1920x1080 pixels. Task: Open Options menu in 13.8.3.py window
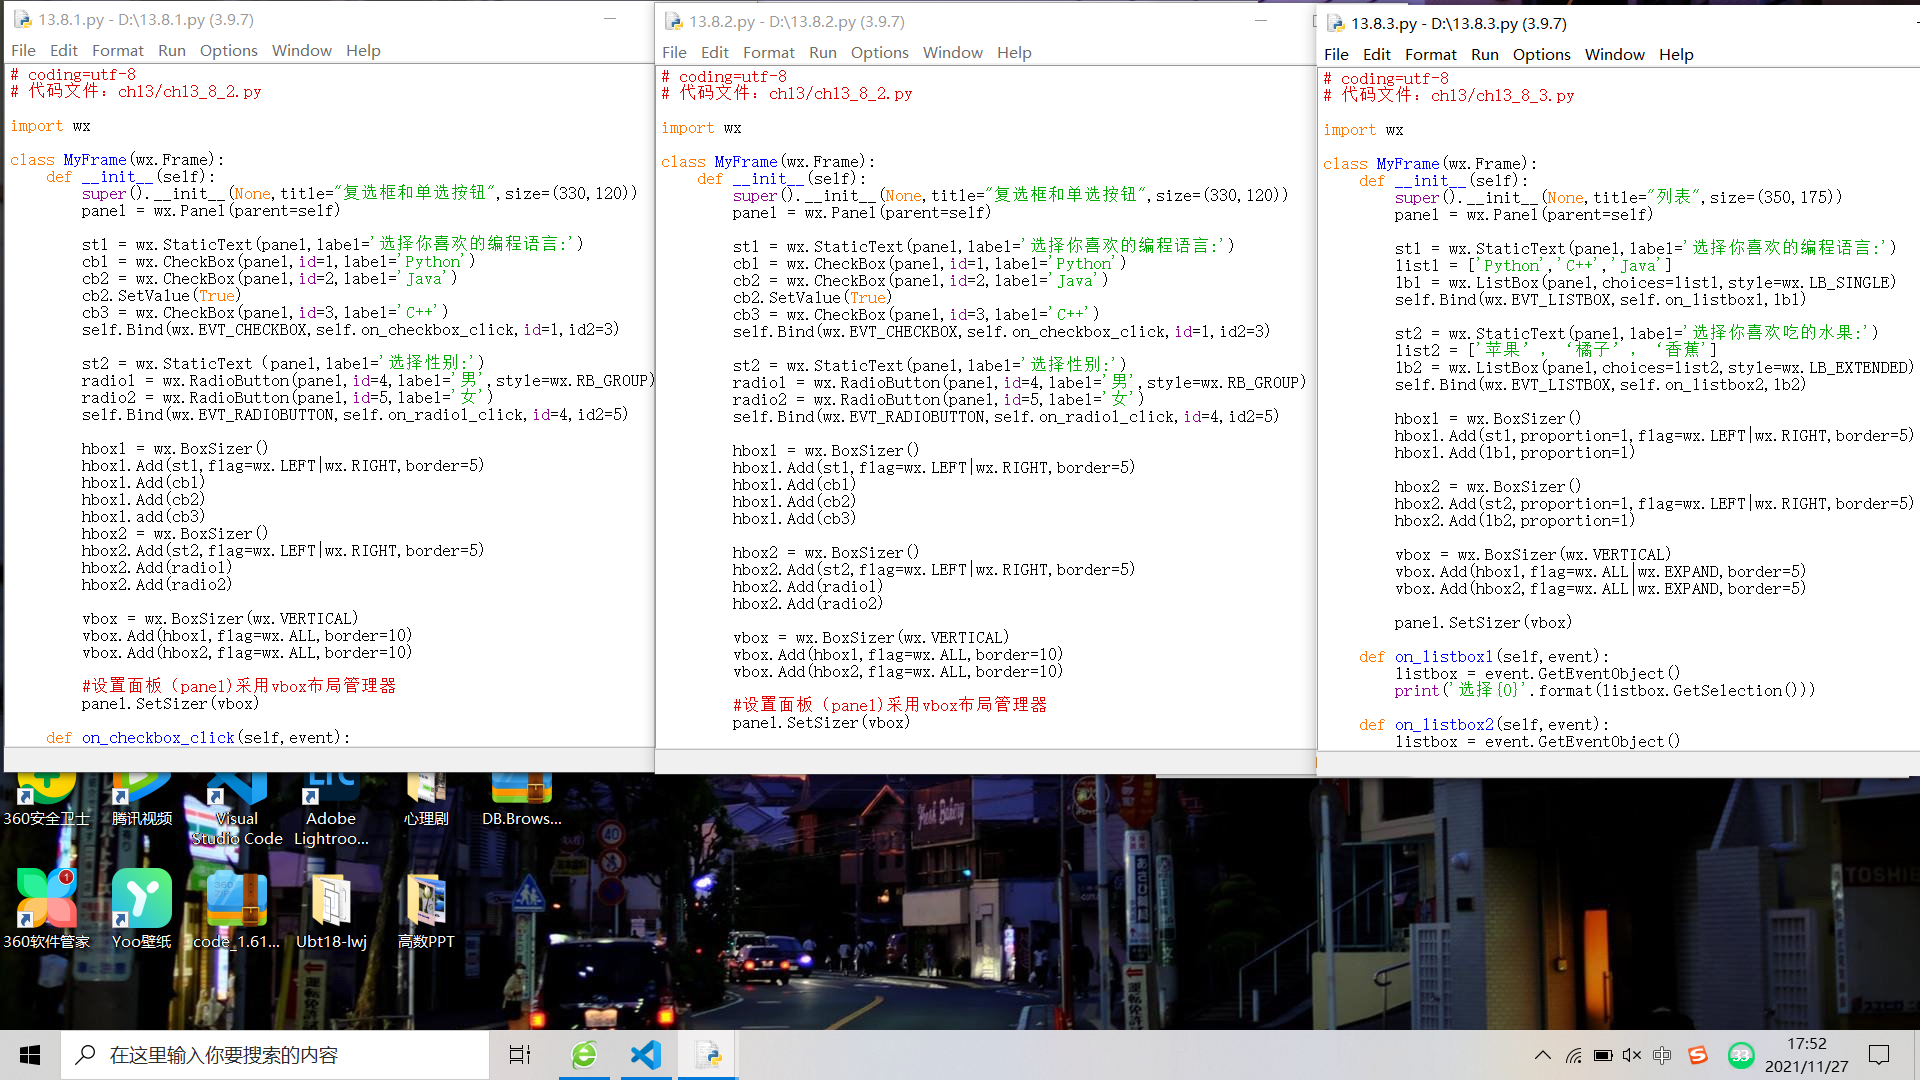(x=1541, y=54)
